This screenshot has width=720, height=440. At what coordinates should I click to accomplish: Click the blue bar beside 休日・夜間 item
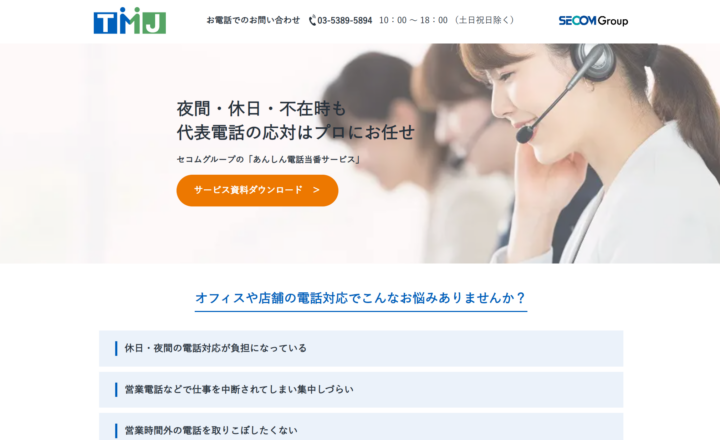point(116,348)
